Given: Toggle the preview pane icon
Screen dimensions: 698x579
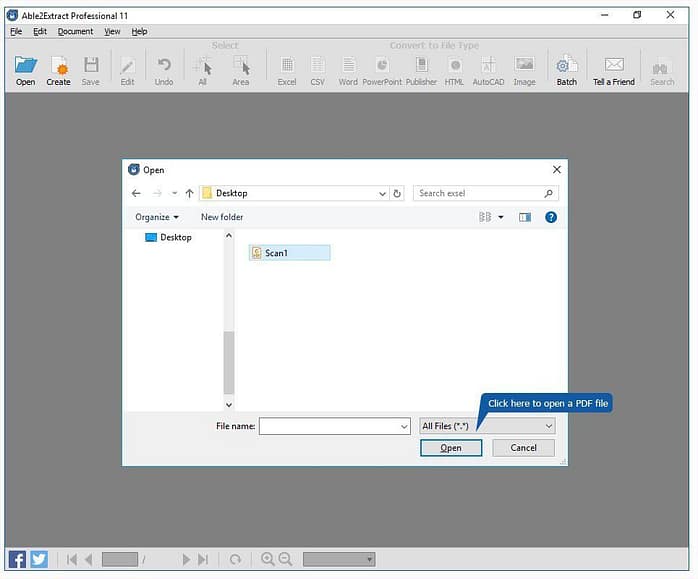Looking at the screenshot, I should (525, 217).
